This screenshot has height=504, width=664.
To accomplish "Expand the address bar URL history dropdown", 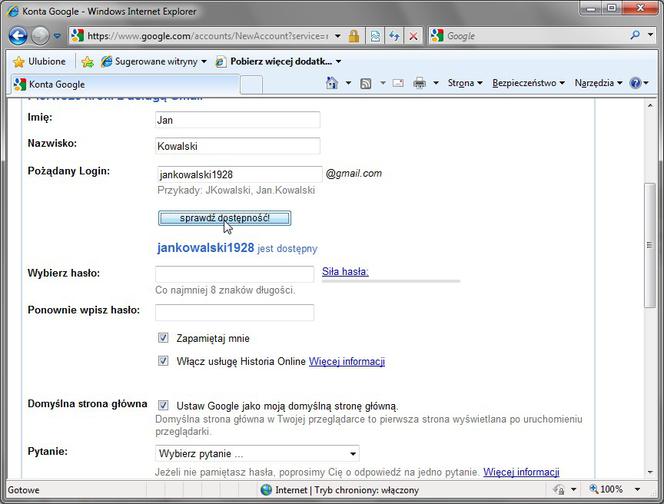I will 338,36.
